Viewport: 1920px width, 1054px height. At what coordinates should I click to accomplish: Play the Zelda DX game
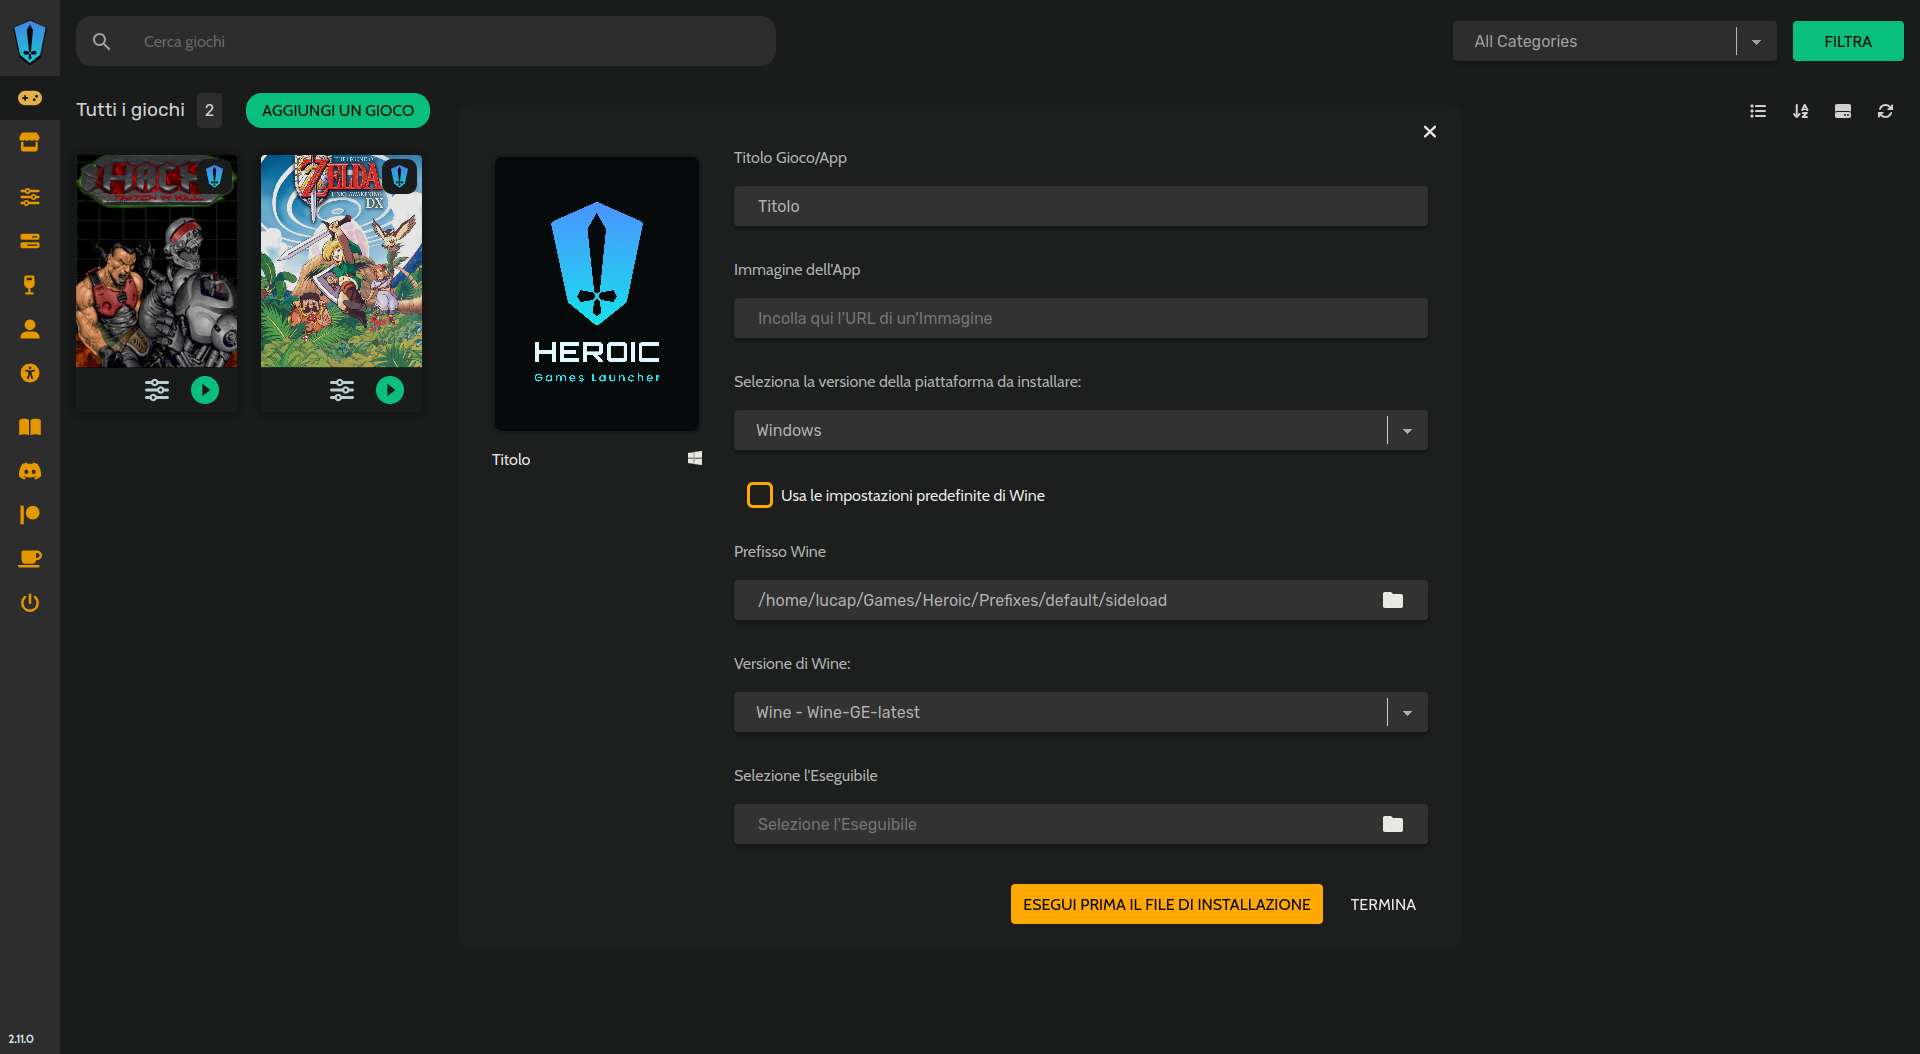390,390
